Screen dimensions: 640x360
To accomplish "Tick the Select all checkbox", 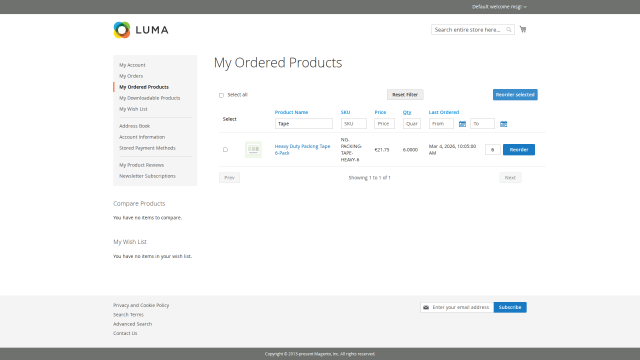I will pyautogui.click(x=221, y=95).
